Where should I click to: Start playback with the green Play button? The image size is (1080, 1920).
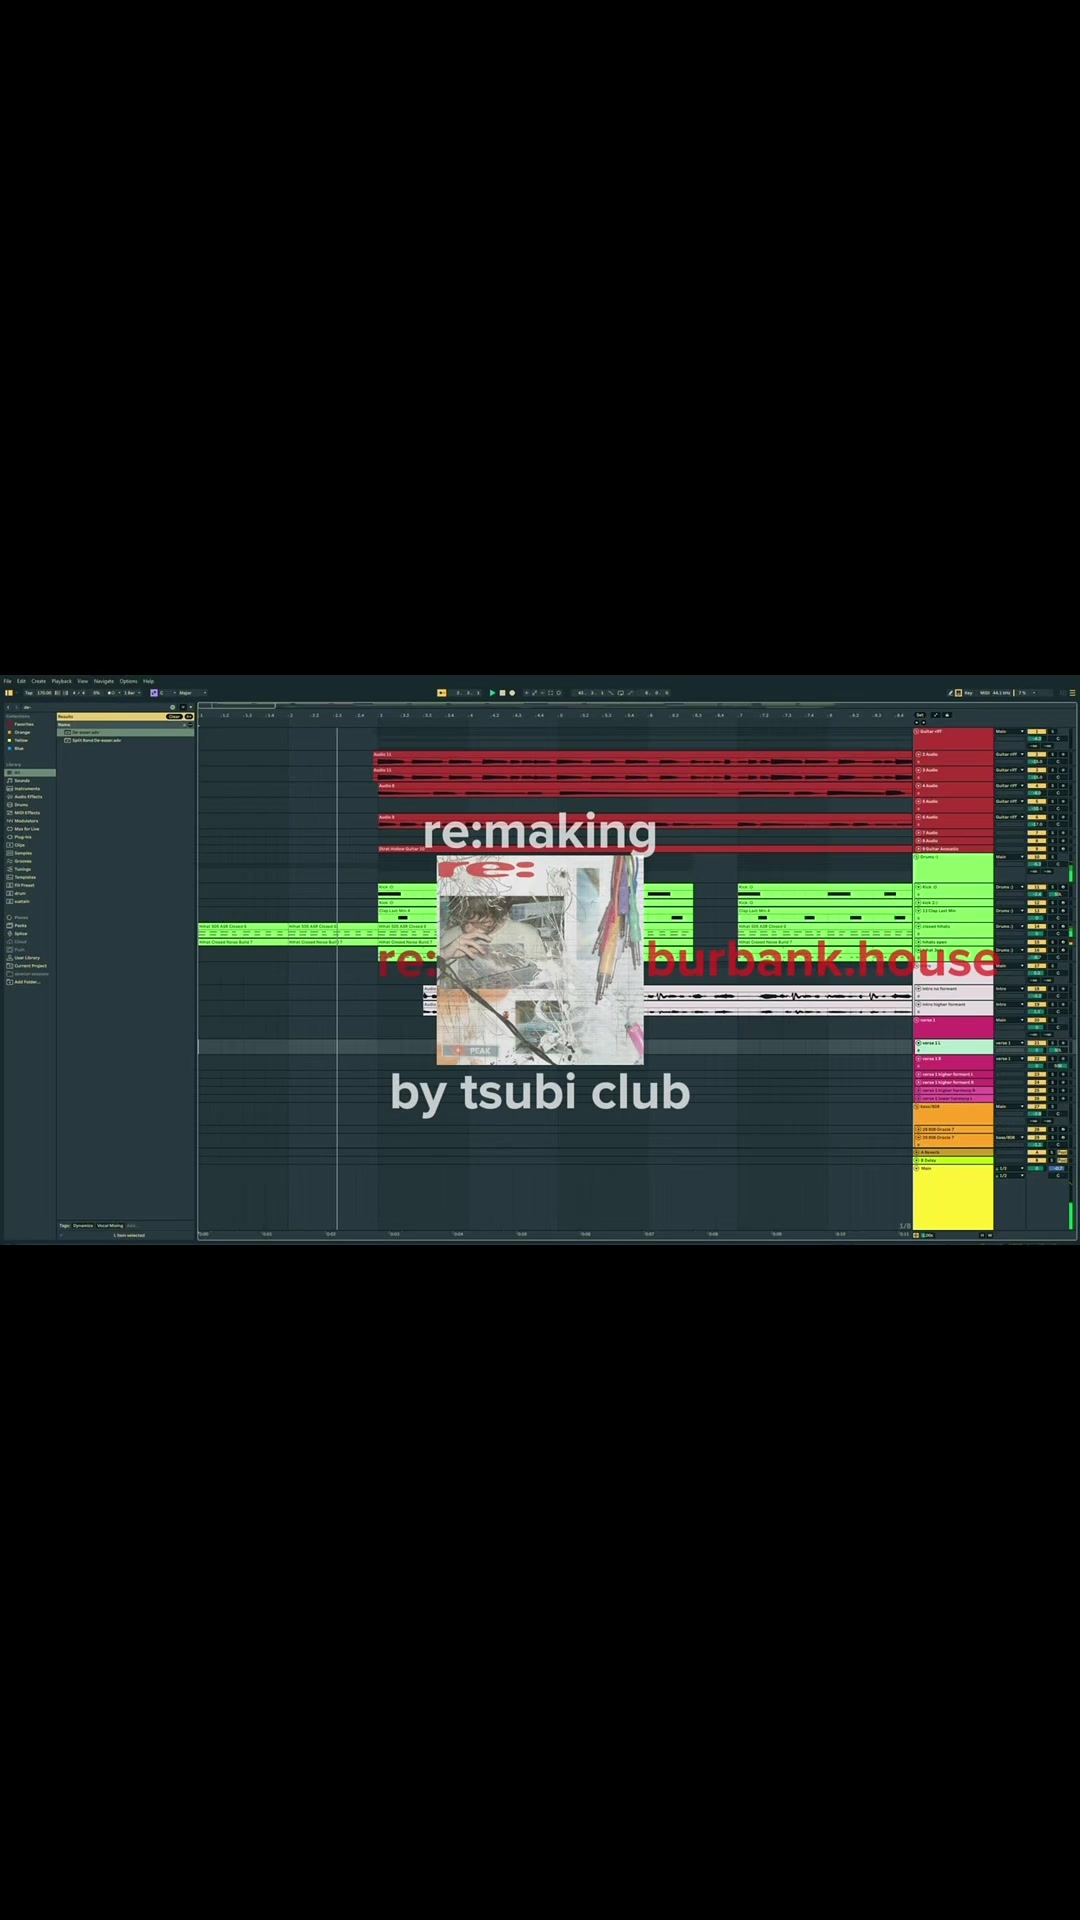pyautogui.click(x=492, y=692)
